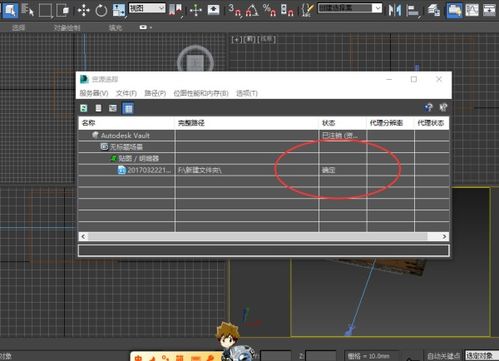Open the 选项(T) menu in Asset Tracking
Viewport: 499px width, 361px height.
[x=247, y=93]
